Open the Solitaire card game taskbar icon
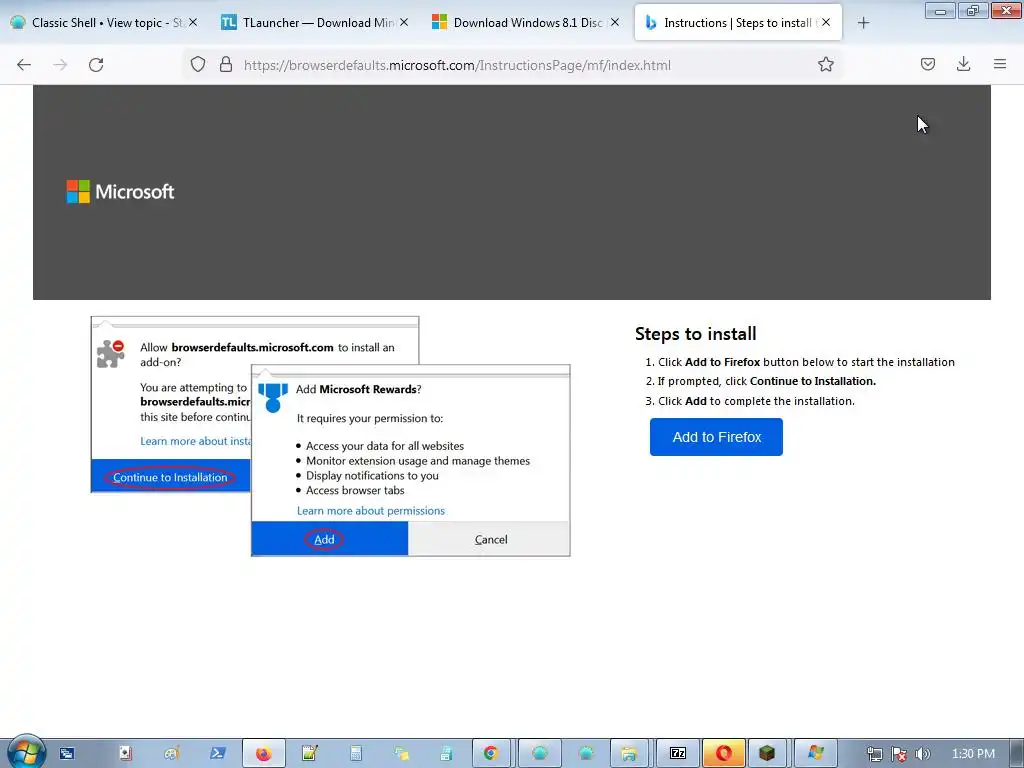This screenshot has height=768, width=1024. click(125, 754)
